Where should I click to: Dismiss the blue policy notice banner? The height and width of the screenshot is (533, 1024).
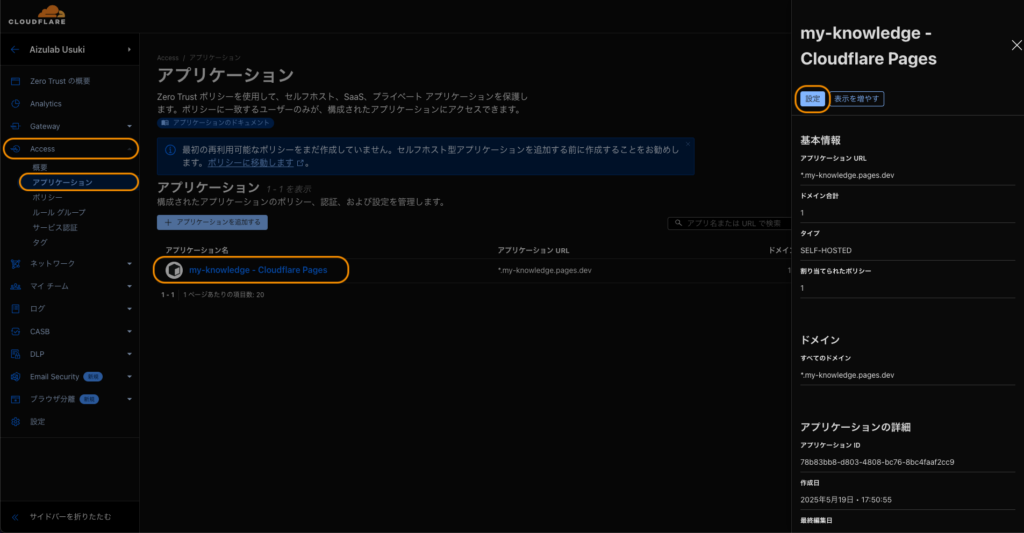pyautogui.click(x=688, y=144)
